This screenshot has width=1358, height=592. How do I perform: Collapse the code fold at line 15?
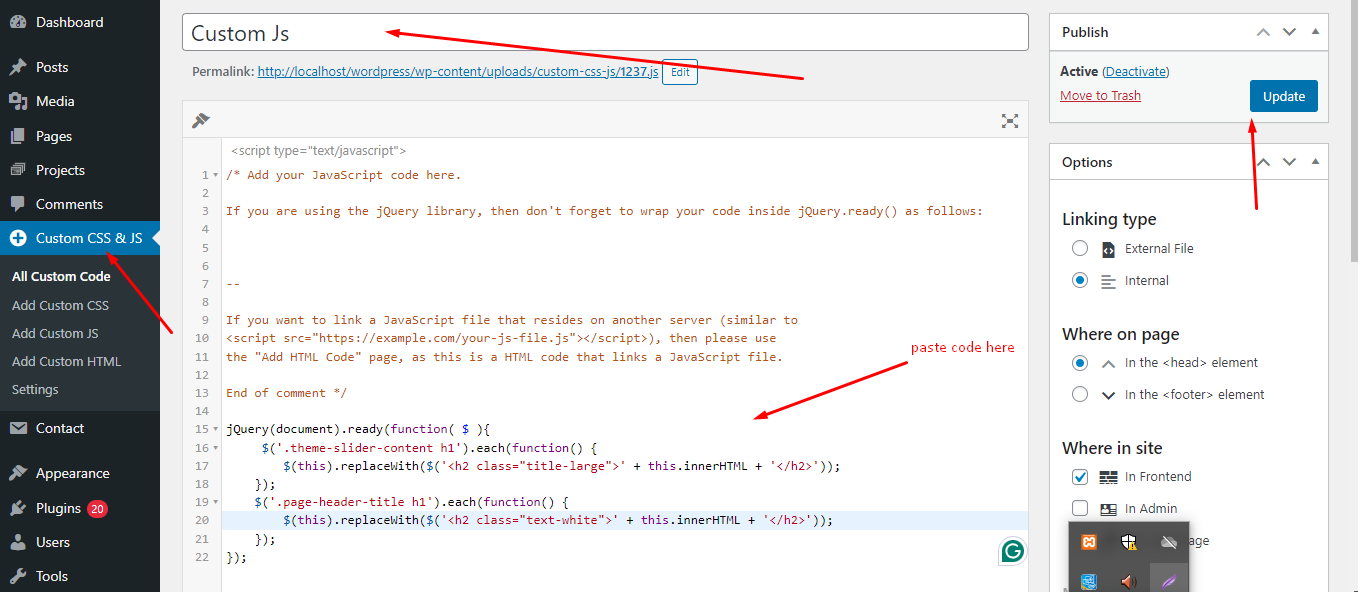tap(217, 430)
